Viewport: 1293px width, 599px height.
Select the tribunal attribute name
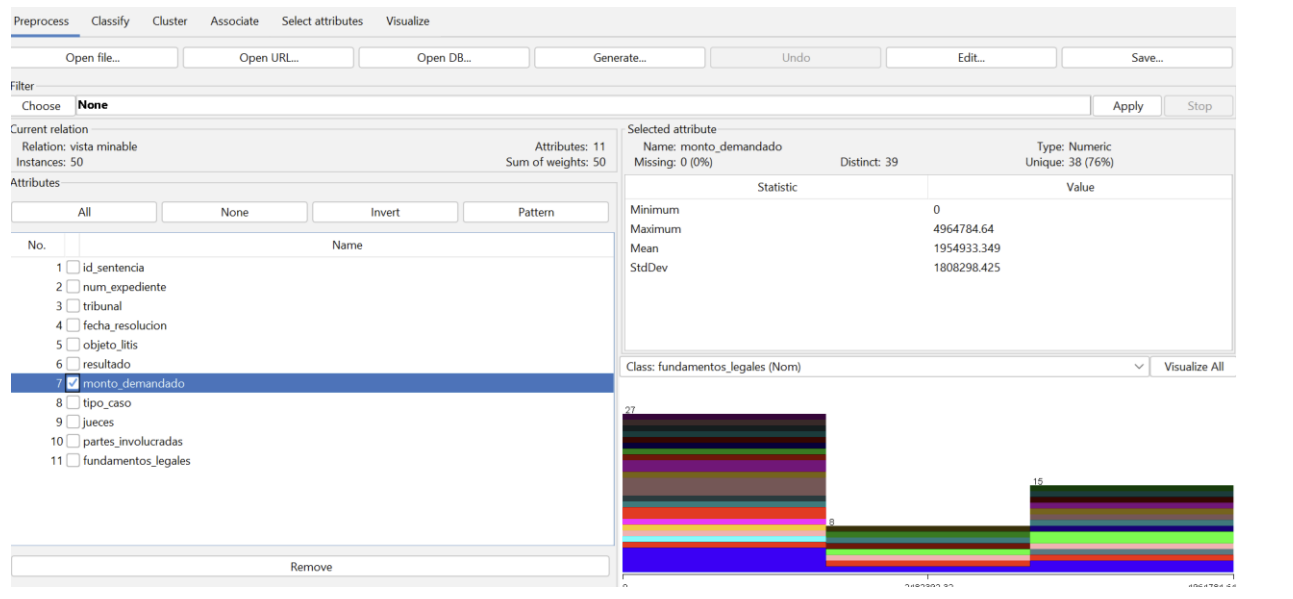(x=101, y=306)
